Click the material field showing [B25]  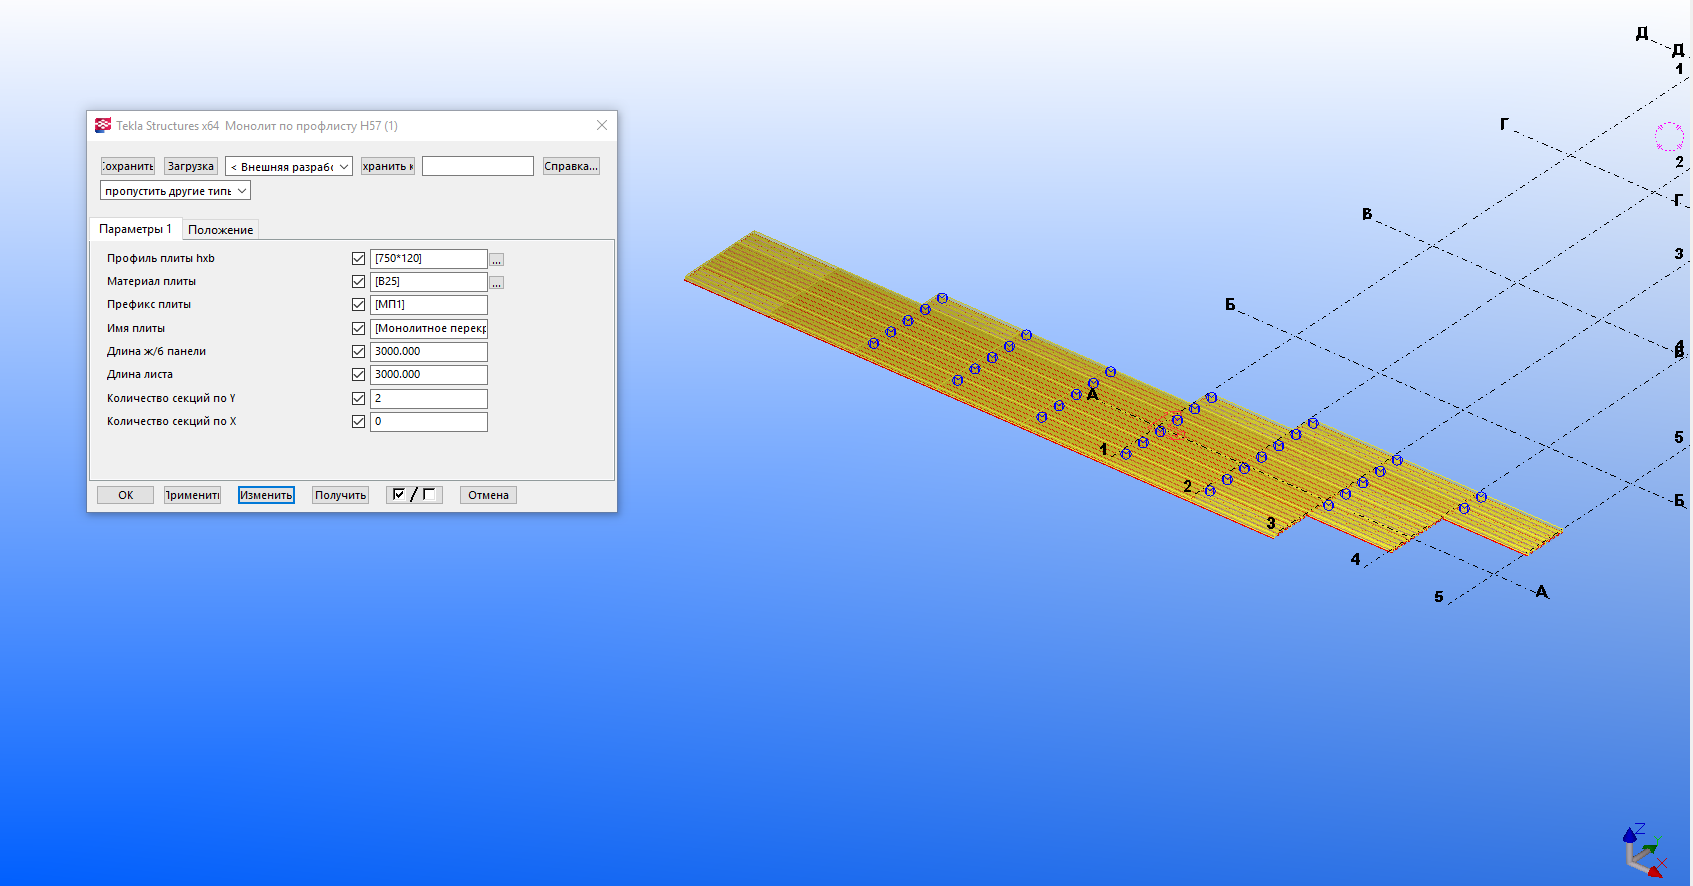point(429,282)
